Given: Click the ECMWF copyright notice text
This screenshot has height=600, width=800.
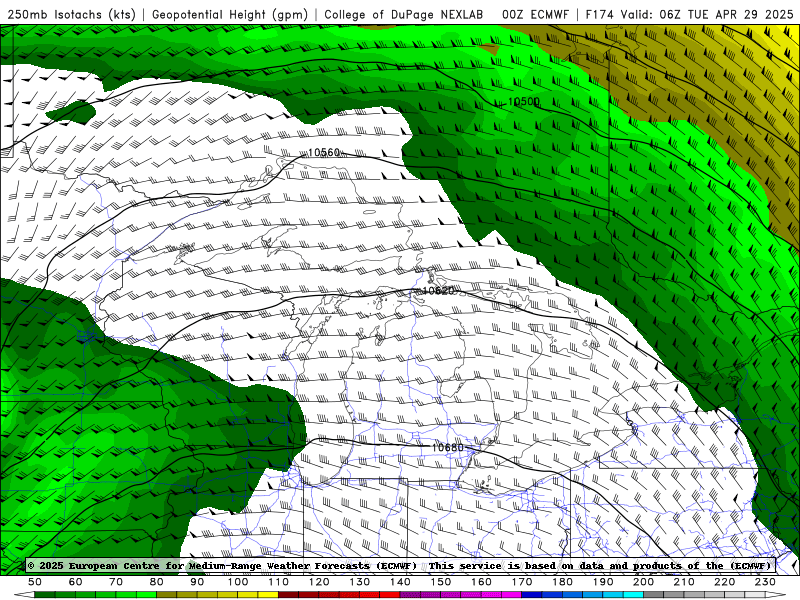Looking at the screenshot, I should point(400,566).
